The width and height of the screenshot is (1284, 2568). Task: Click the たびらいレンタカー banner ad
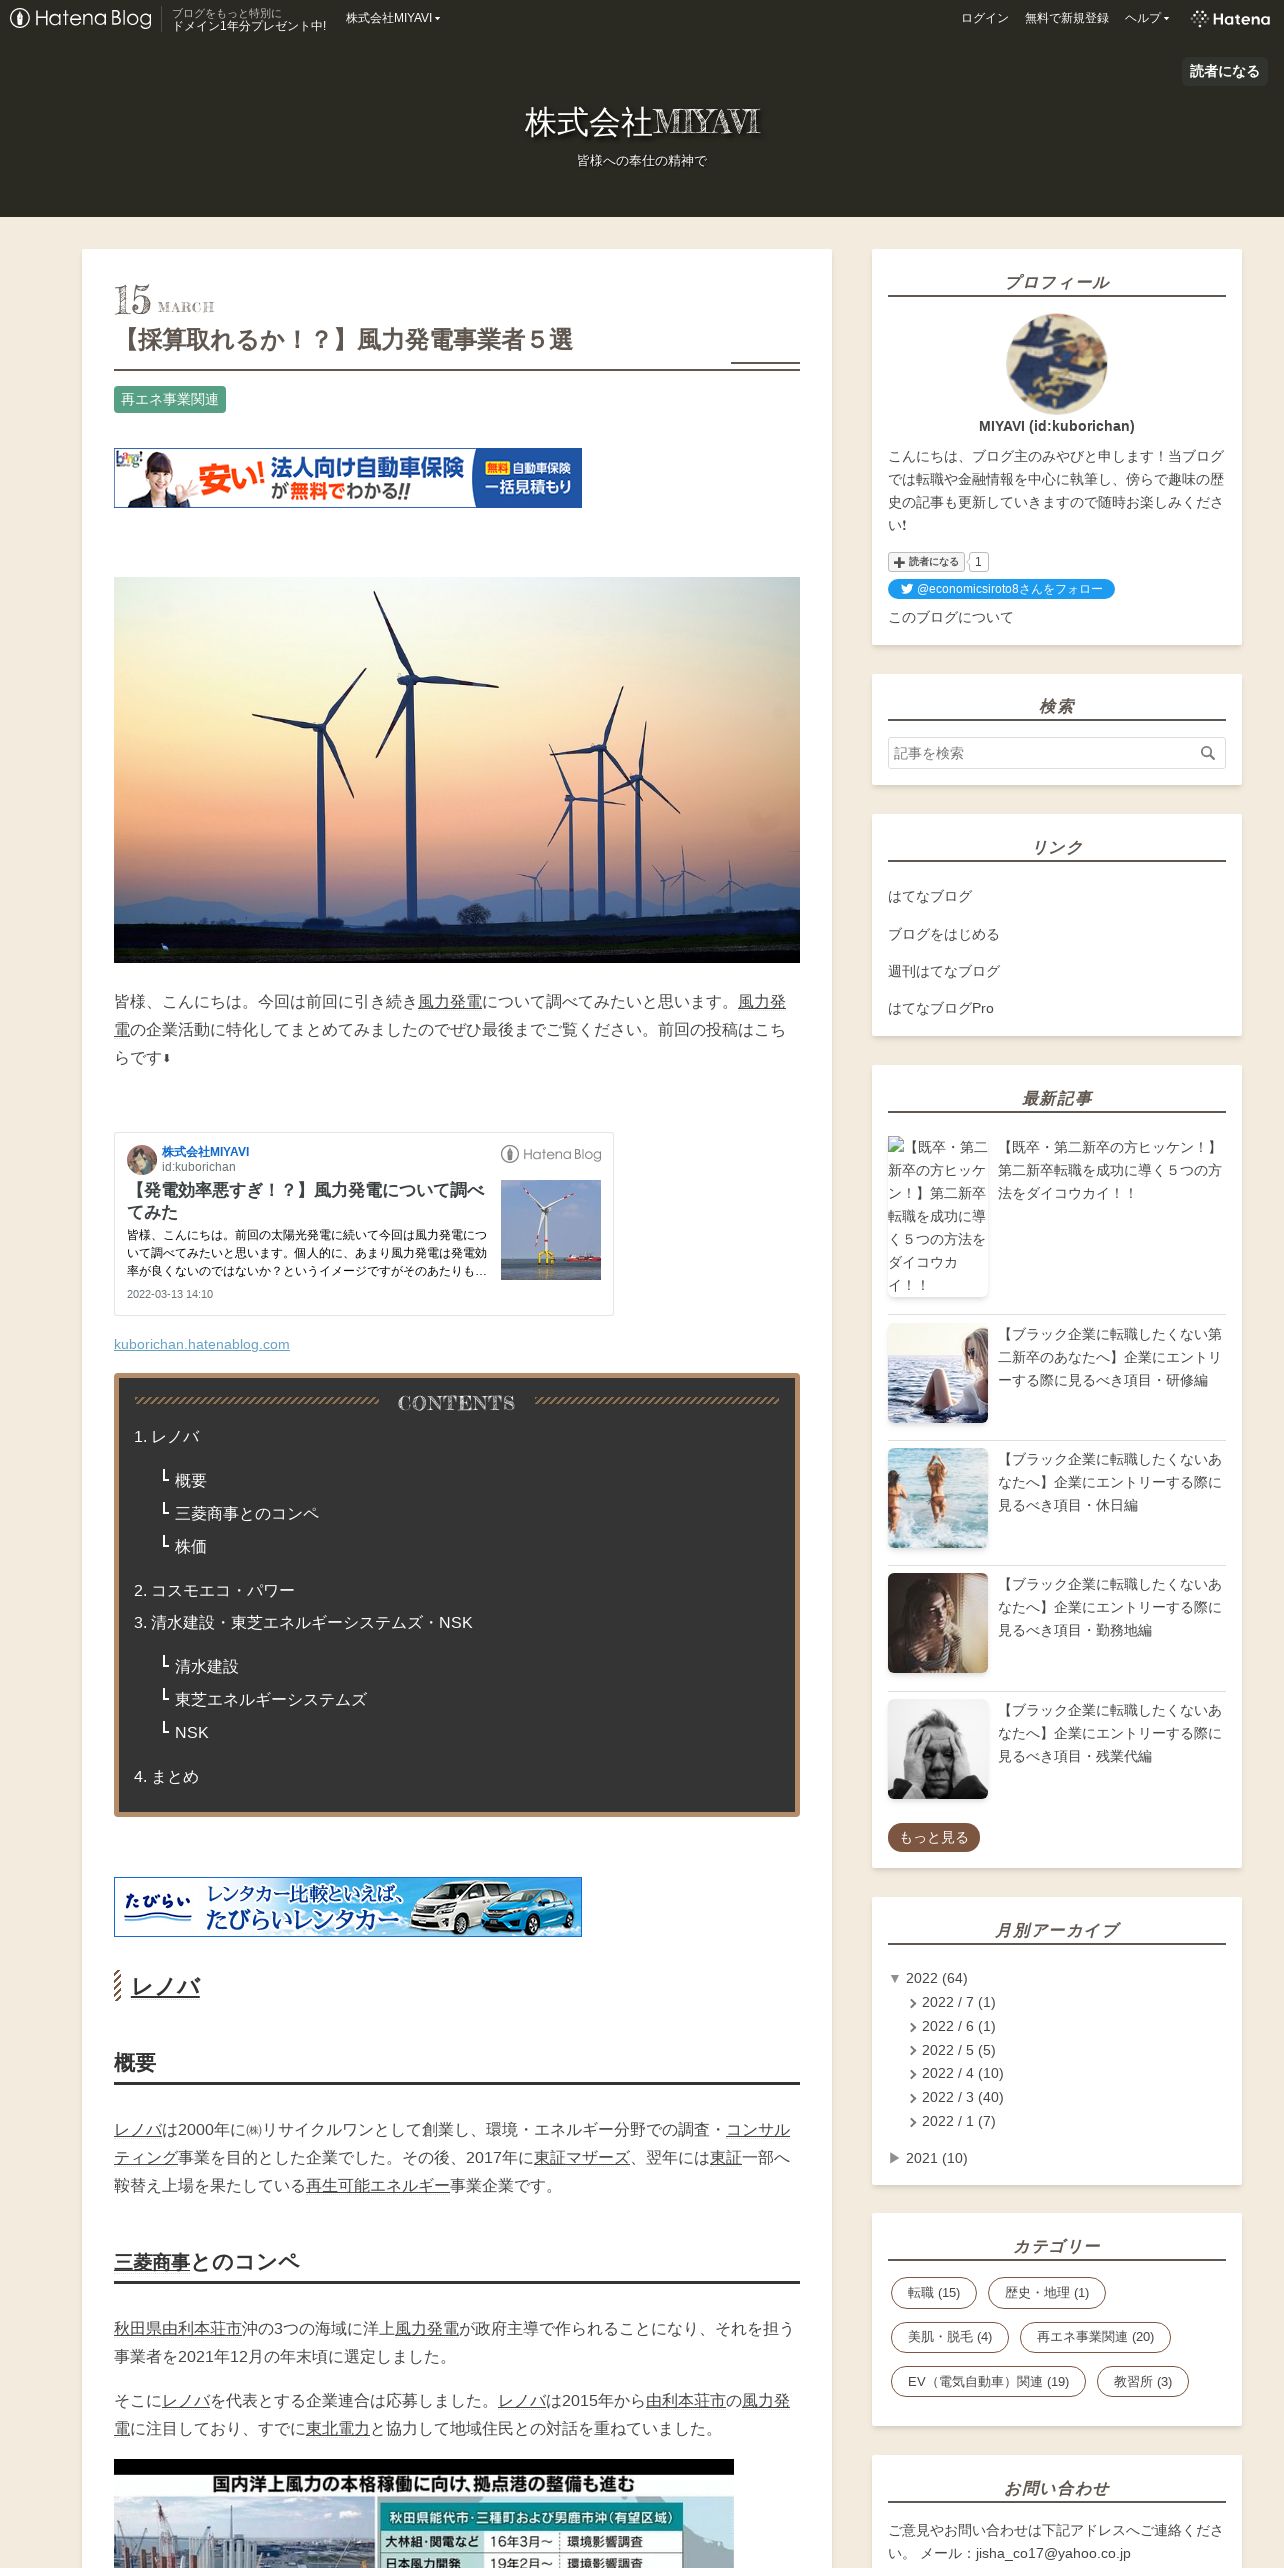(348, 1907)
